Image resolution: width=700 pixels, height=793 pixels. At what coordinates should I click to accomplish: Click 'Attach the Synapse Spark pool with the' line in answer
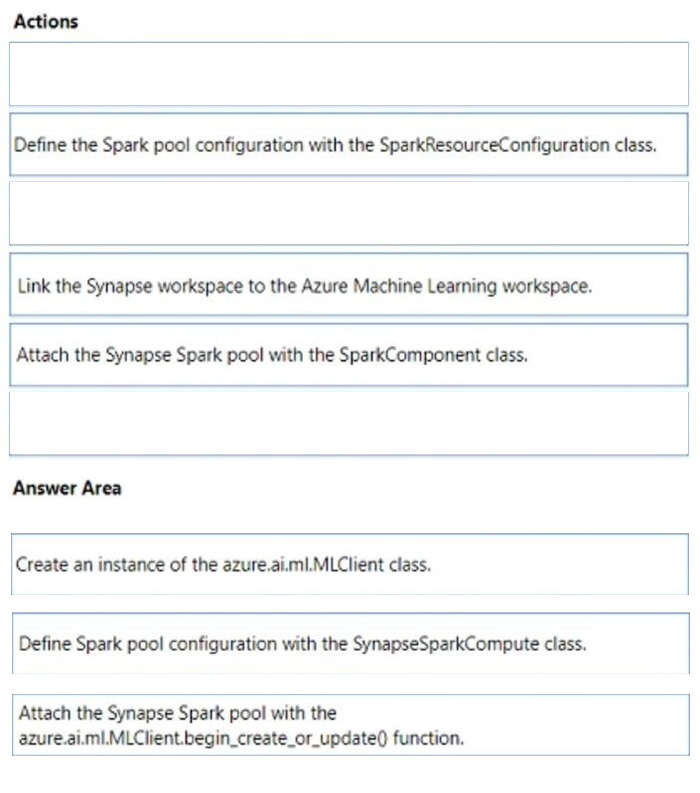click(178, 713)
